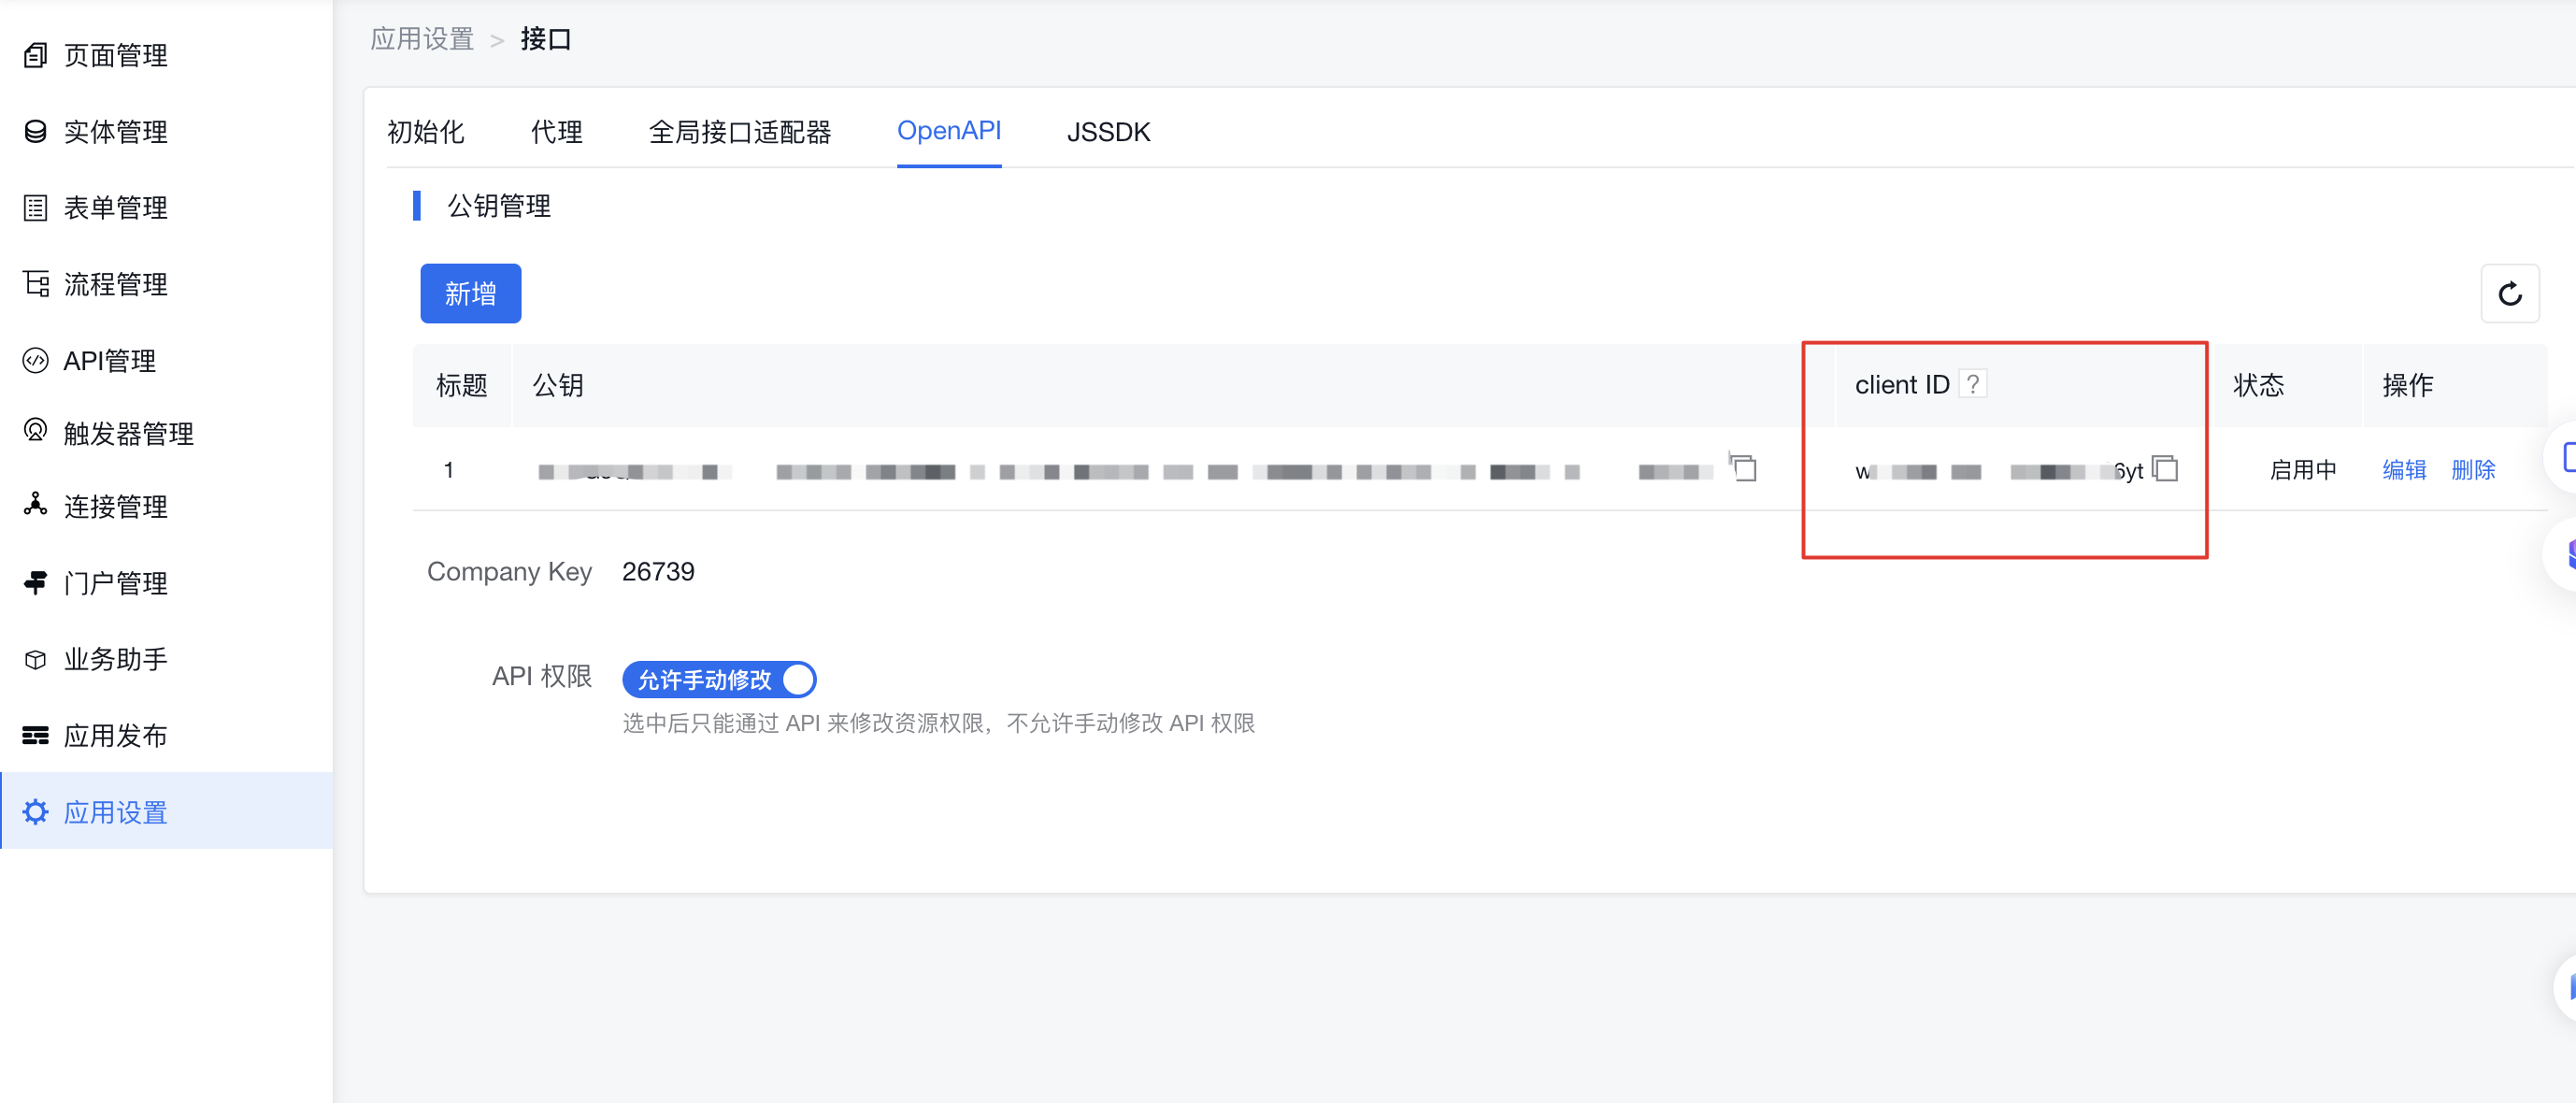Click the 新增 button

[x=470, y=294]
